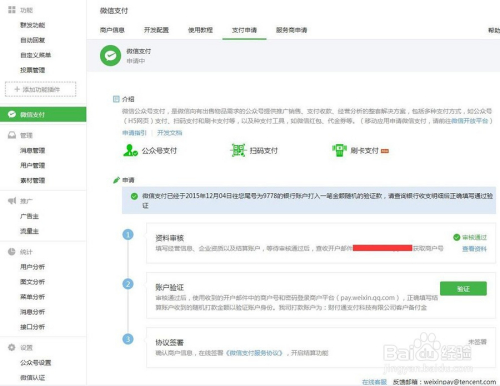Screen dimensions: 500x386
Task: Click the 申请中 status under 微信支付
Action: click(x=136, y=61)
